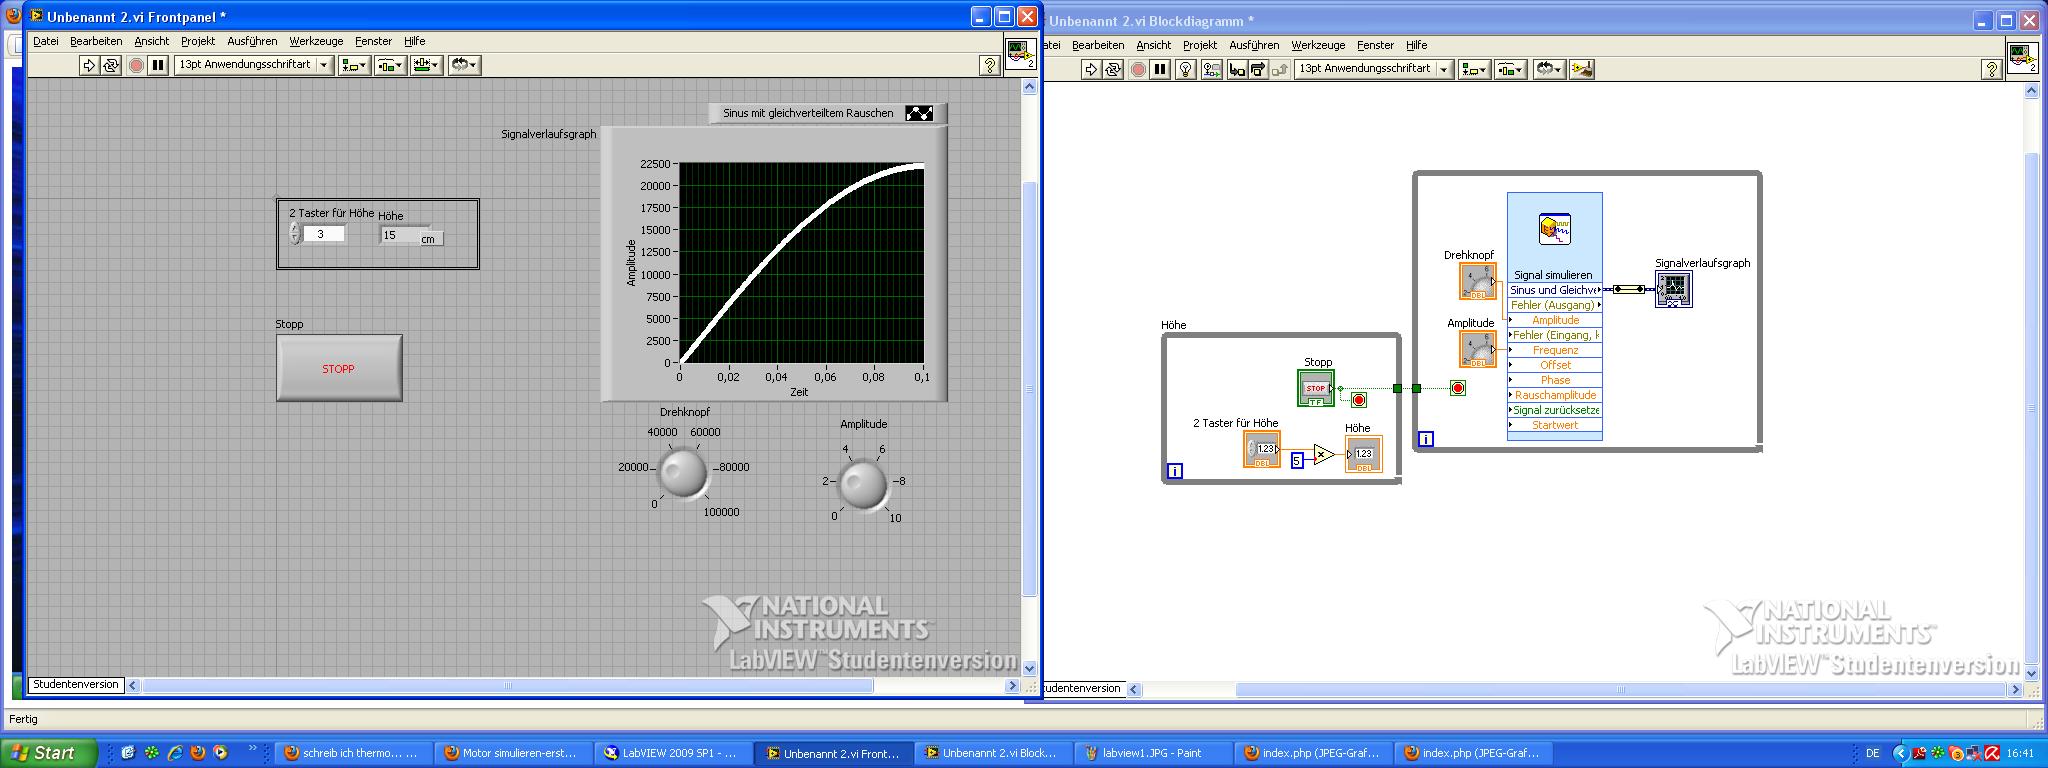Click the Signalverlaufsgraph terminal in Blockdiagramm

(1673, 289)
